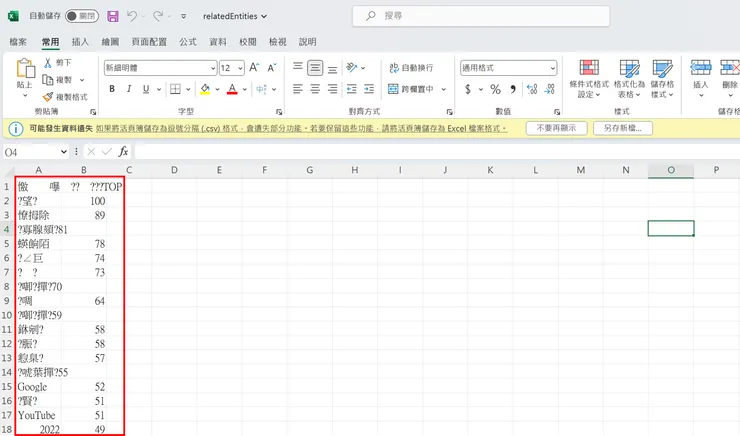This screenshot has width=740, height=436.
Task: Switch to the 校閱 ribbon tab
Action: click(248, 42)
